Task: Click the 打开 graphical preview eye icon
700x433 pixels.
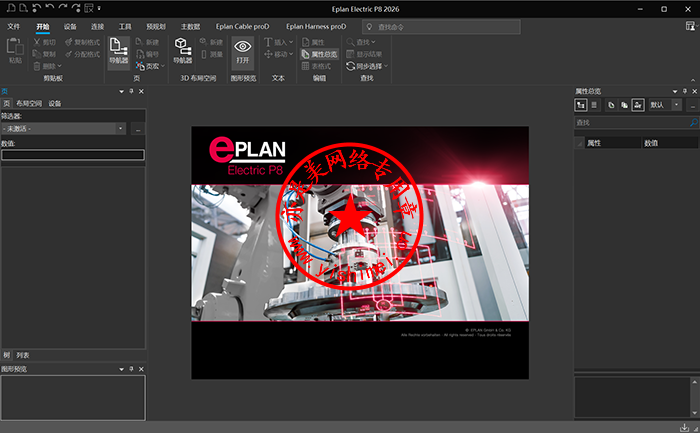Action: tap(243, 50)
